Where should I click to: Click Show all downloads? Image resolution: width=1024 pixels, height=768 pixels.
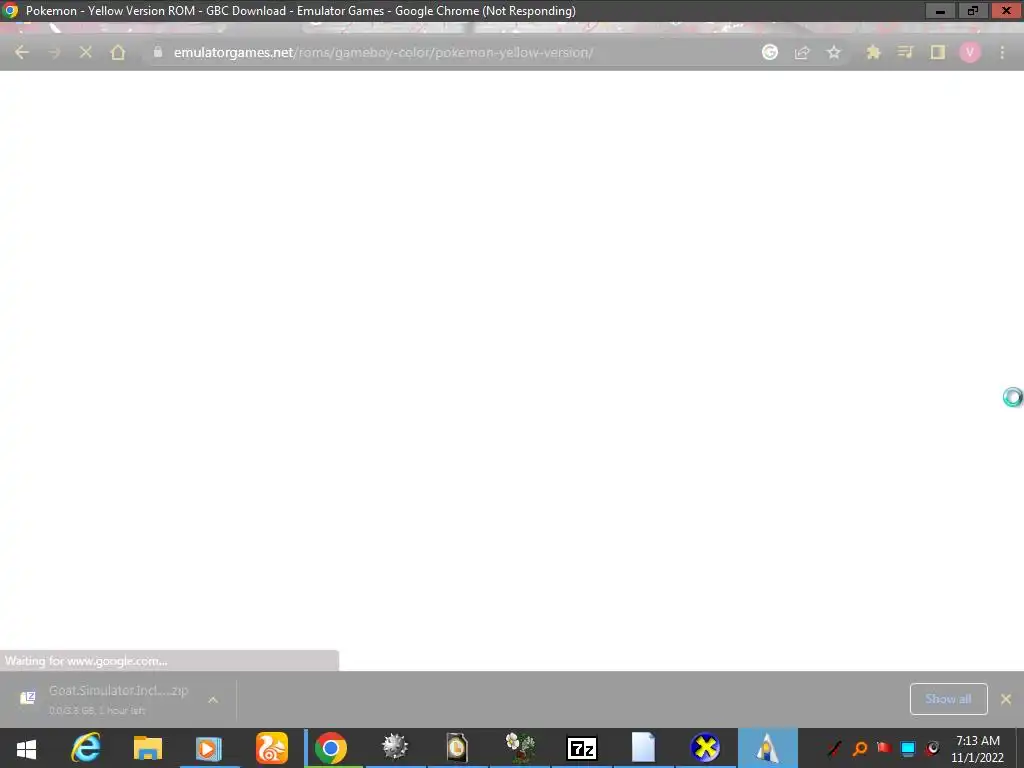(948, 699)
